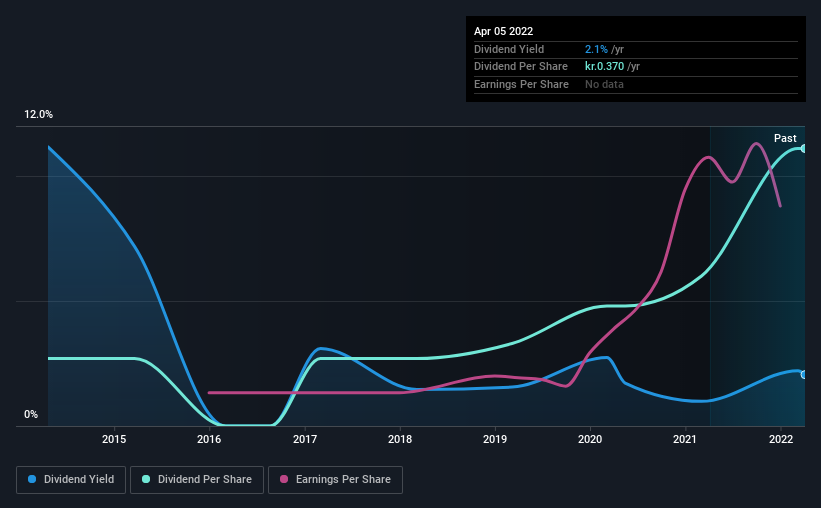The image size is (821, 508).
Task: Select the blue end-point marker on the Dividend Yield line
Action: tap(804, 374)
